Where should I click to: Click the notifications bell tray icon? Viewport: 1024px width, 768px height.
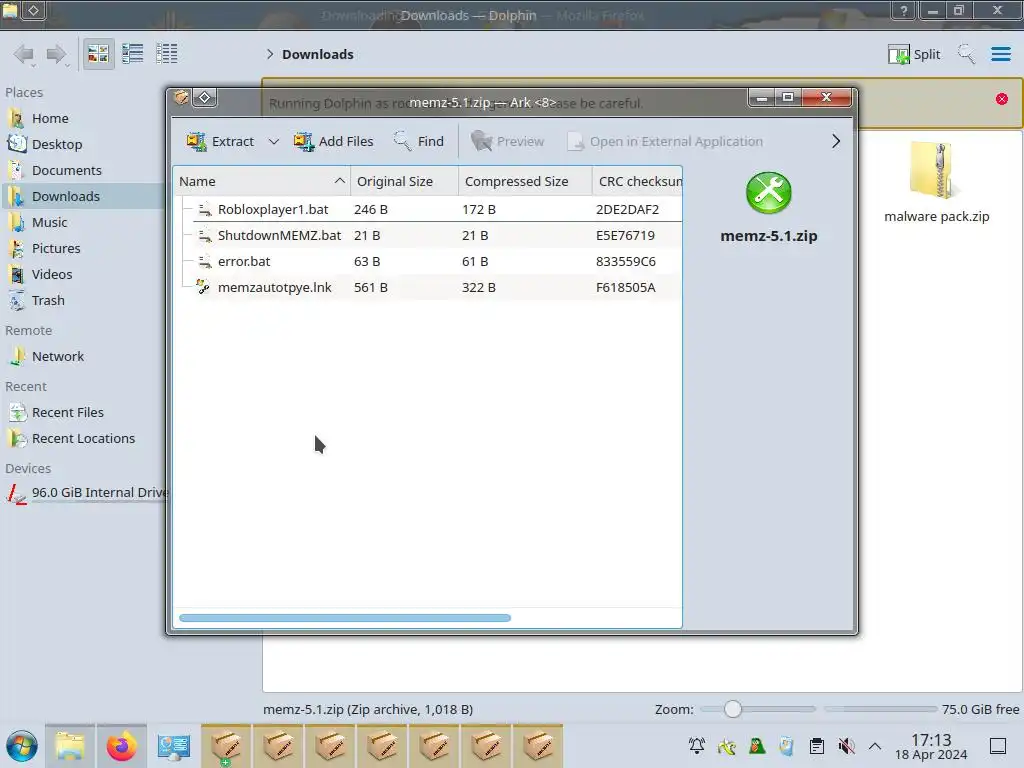(x=697, y=746)
